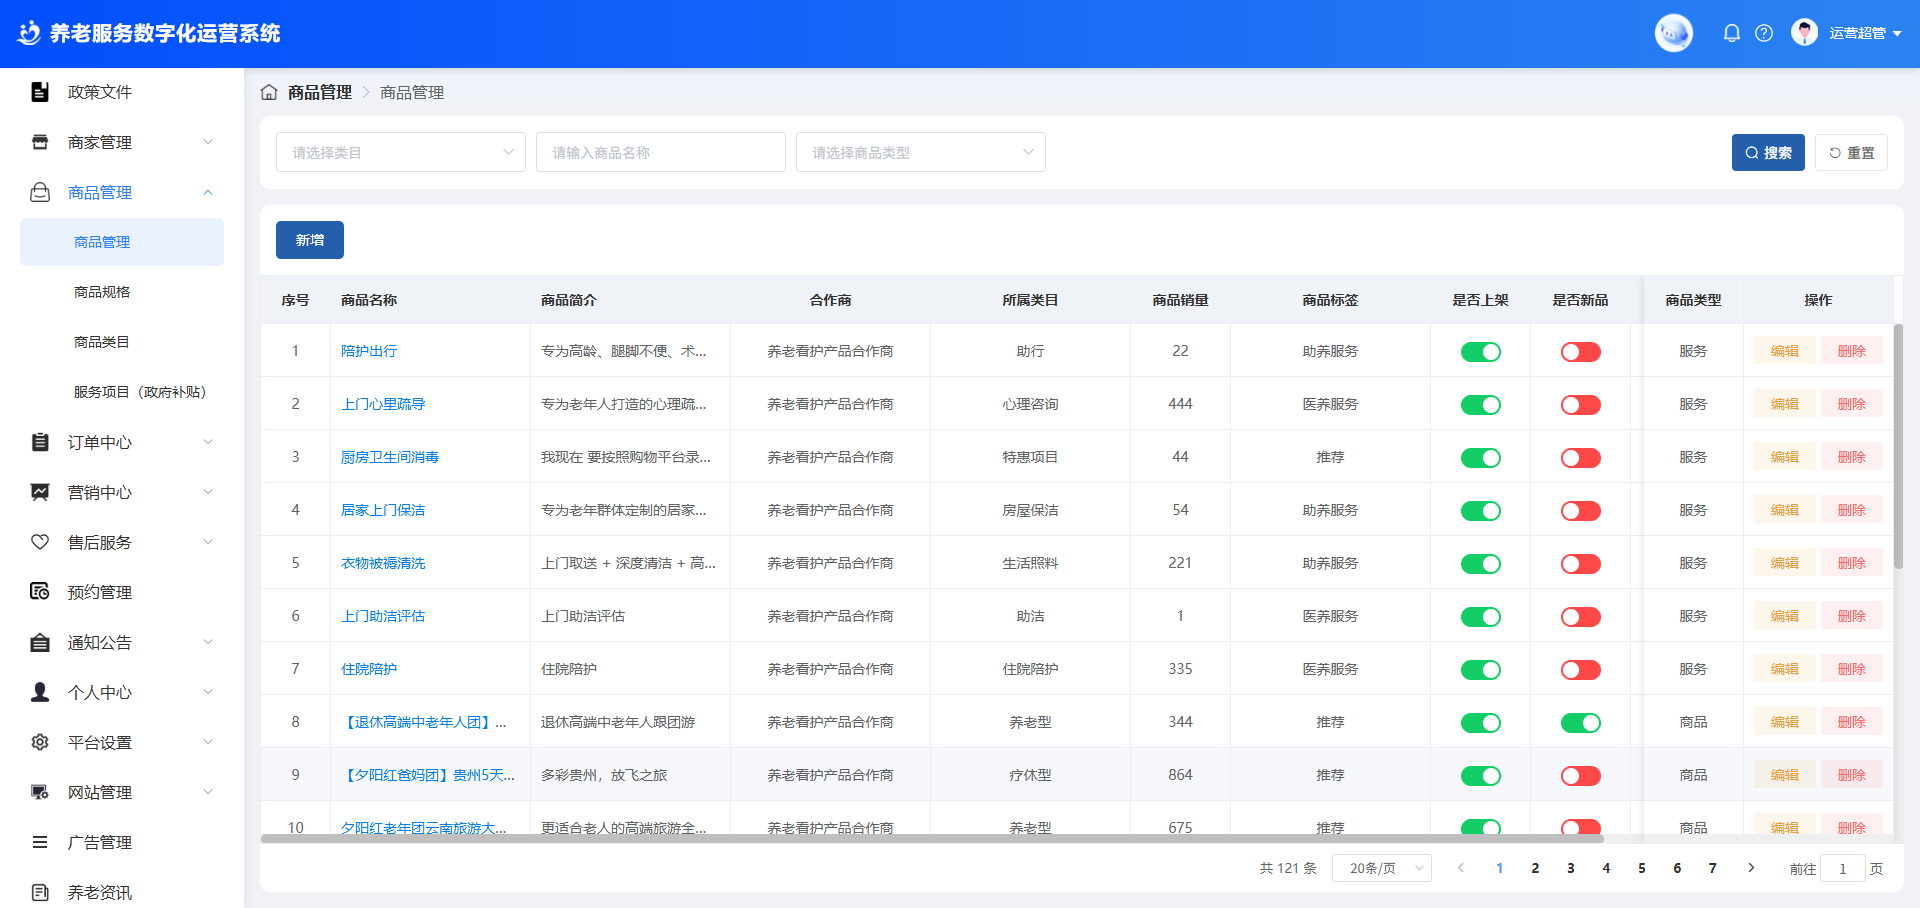Screen dimensions: 1920x908
Task: Click the 平台设置 gear icon
Action: tap(40, 742)
